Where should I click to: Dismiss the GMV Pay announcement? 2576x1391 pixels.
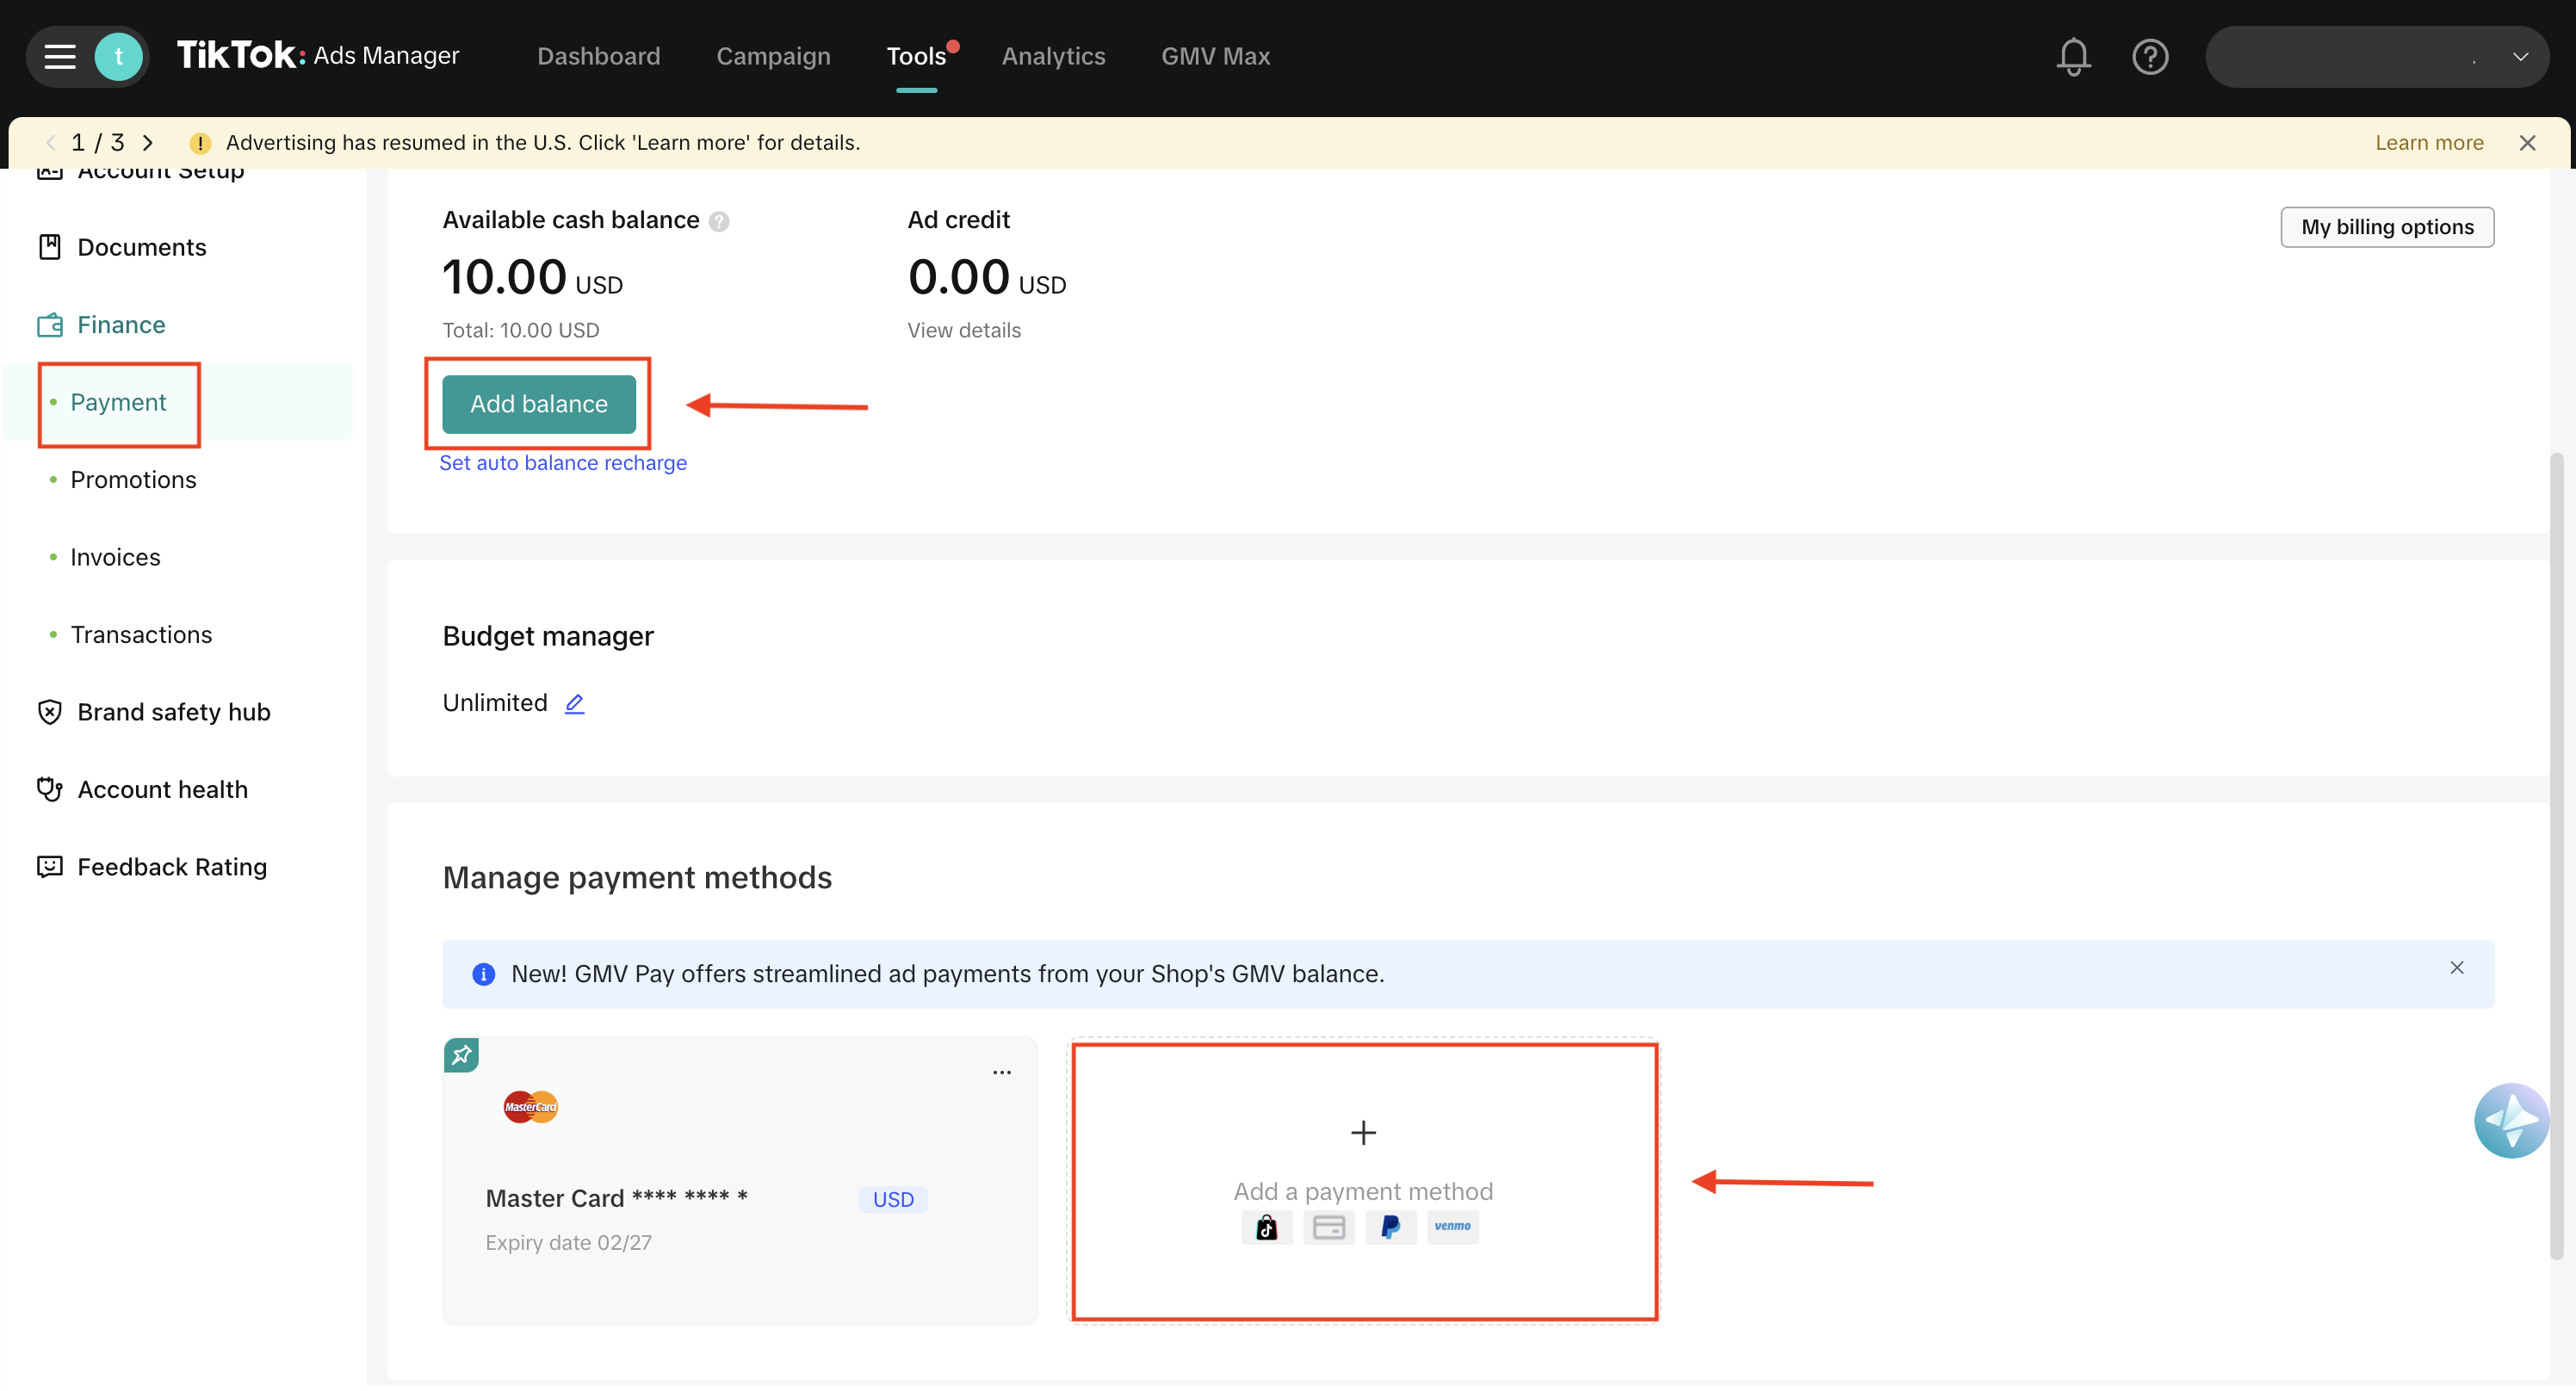(2457, 967)
